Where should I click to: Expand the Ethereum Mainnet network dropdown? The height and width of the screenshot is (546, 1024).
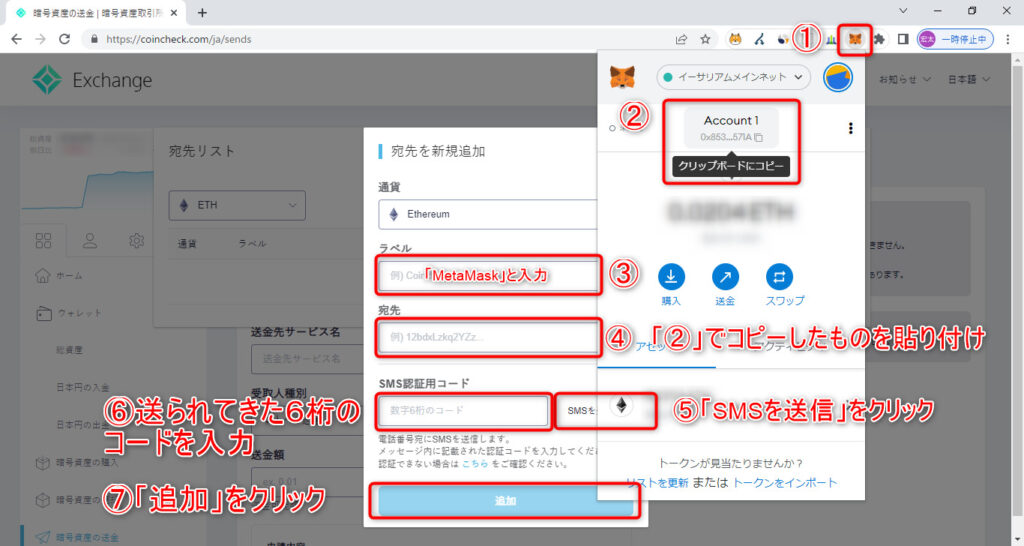734,77
